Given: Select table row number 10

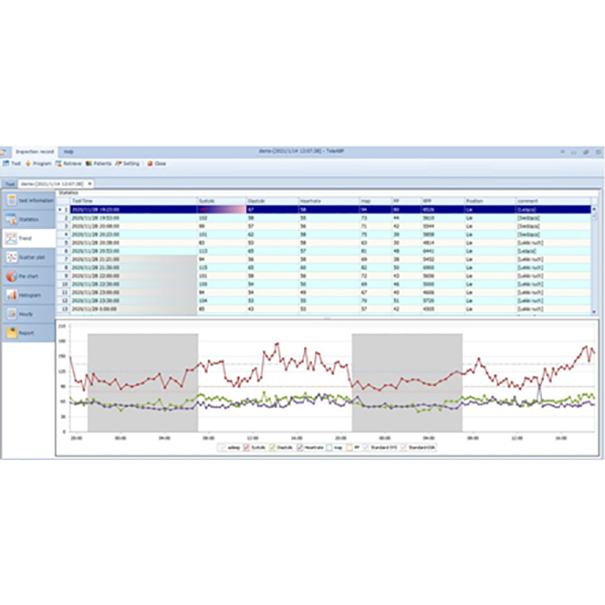Looking at the screenshot, I should tap(324, 284).
